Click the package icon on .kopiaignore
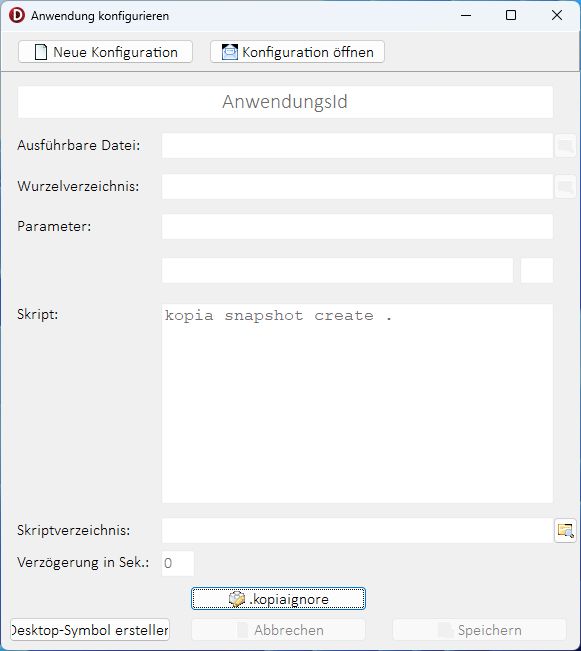The width and height of the screenshot is (581, 651). tap(237, 599)
